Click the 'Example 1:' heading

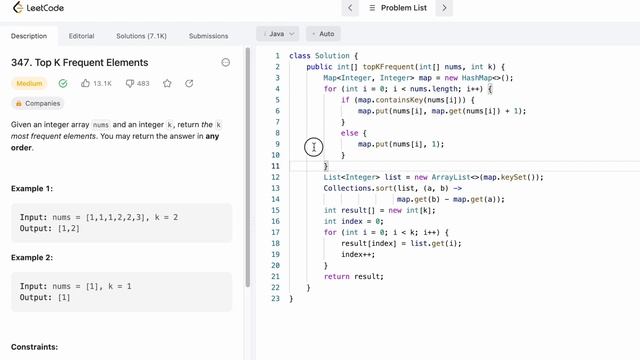(x=32, y=189)
